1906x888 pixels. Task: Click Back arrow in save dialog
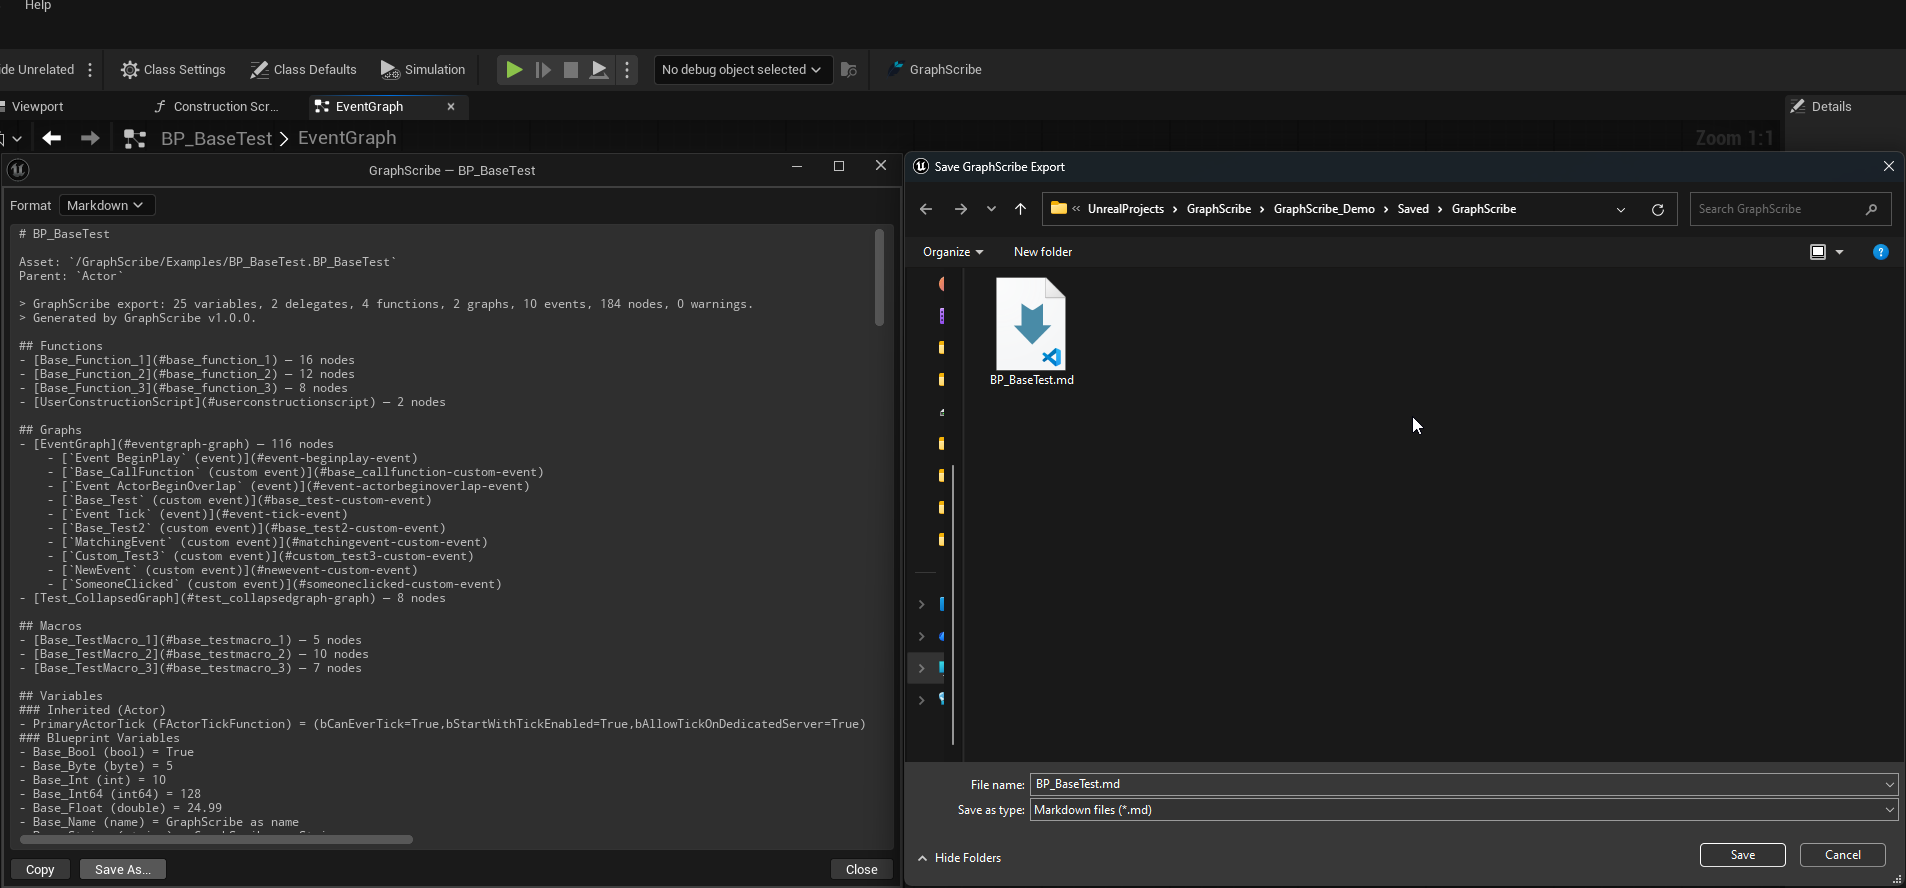[x=926, y=209]
